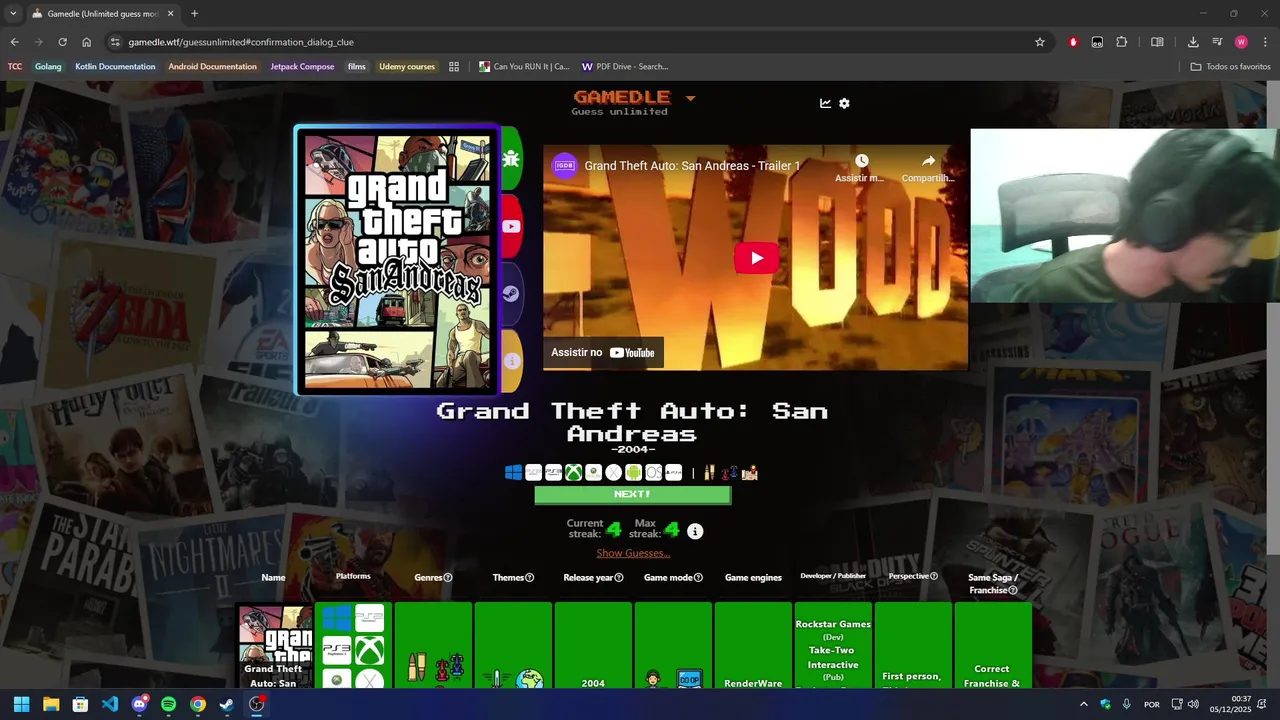Click the Android platform icon under the title
The height and width of the screenshot is (720, 1280).
(x=633, y=472)
